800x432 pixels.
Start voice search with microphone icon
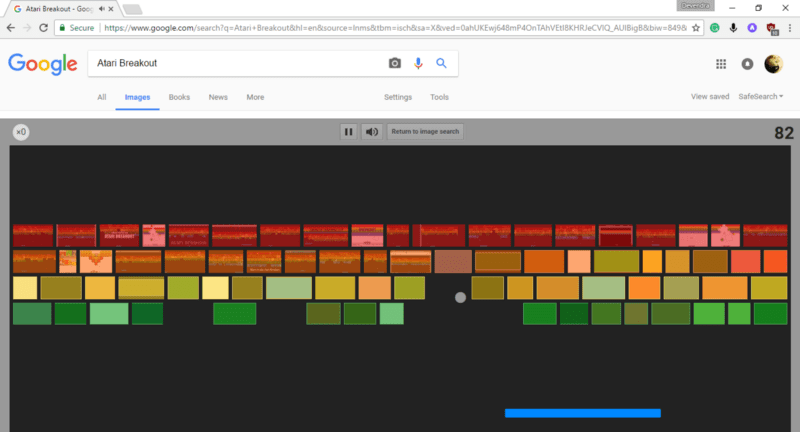coord(418,63)
